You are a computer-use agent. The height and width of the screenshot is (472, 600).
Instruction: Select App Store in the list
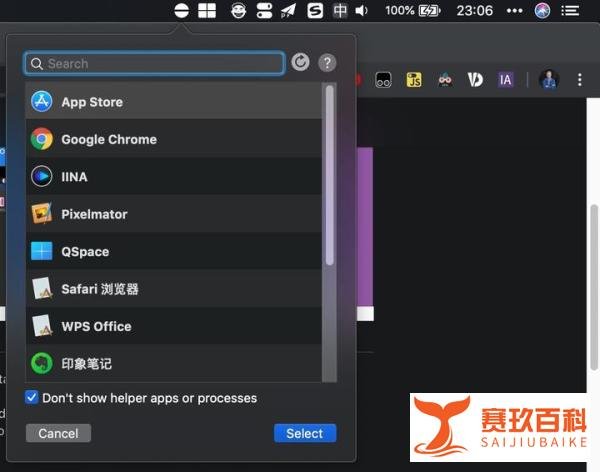coord(174,102)
